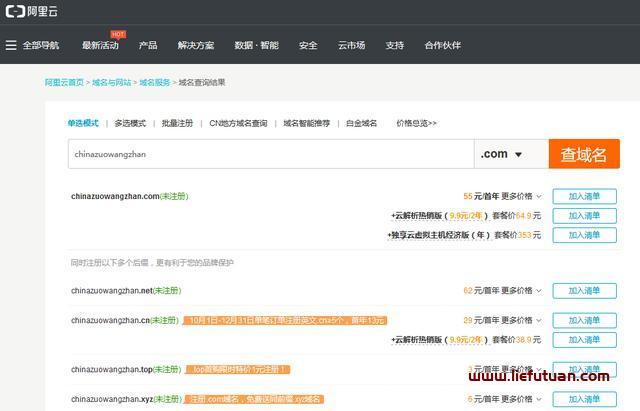This screenshot has width=640, height=411.
Task: Open the .com suffix dropdown
Action: click(511, 154)
